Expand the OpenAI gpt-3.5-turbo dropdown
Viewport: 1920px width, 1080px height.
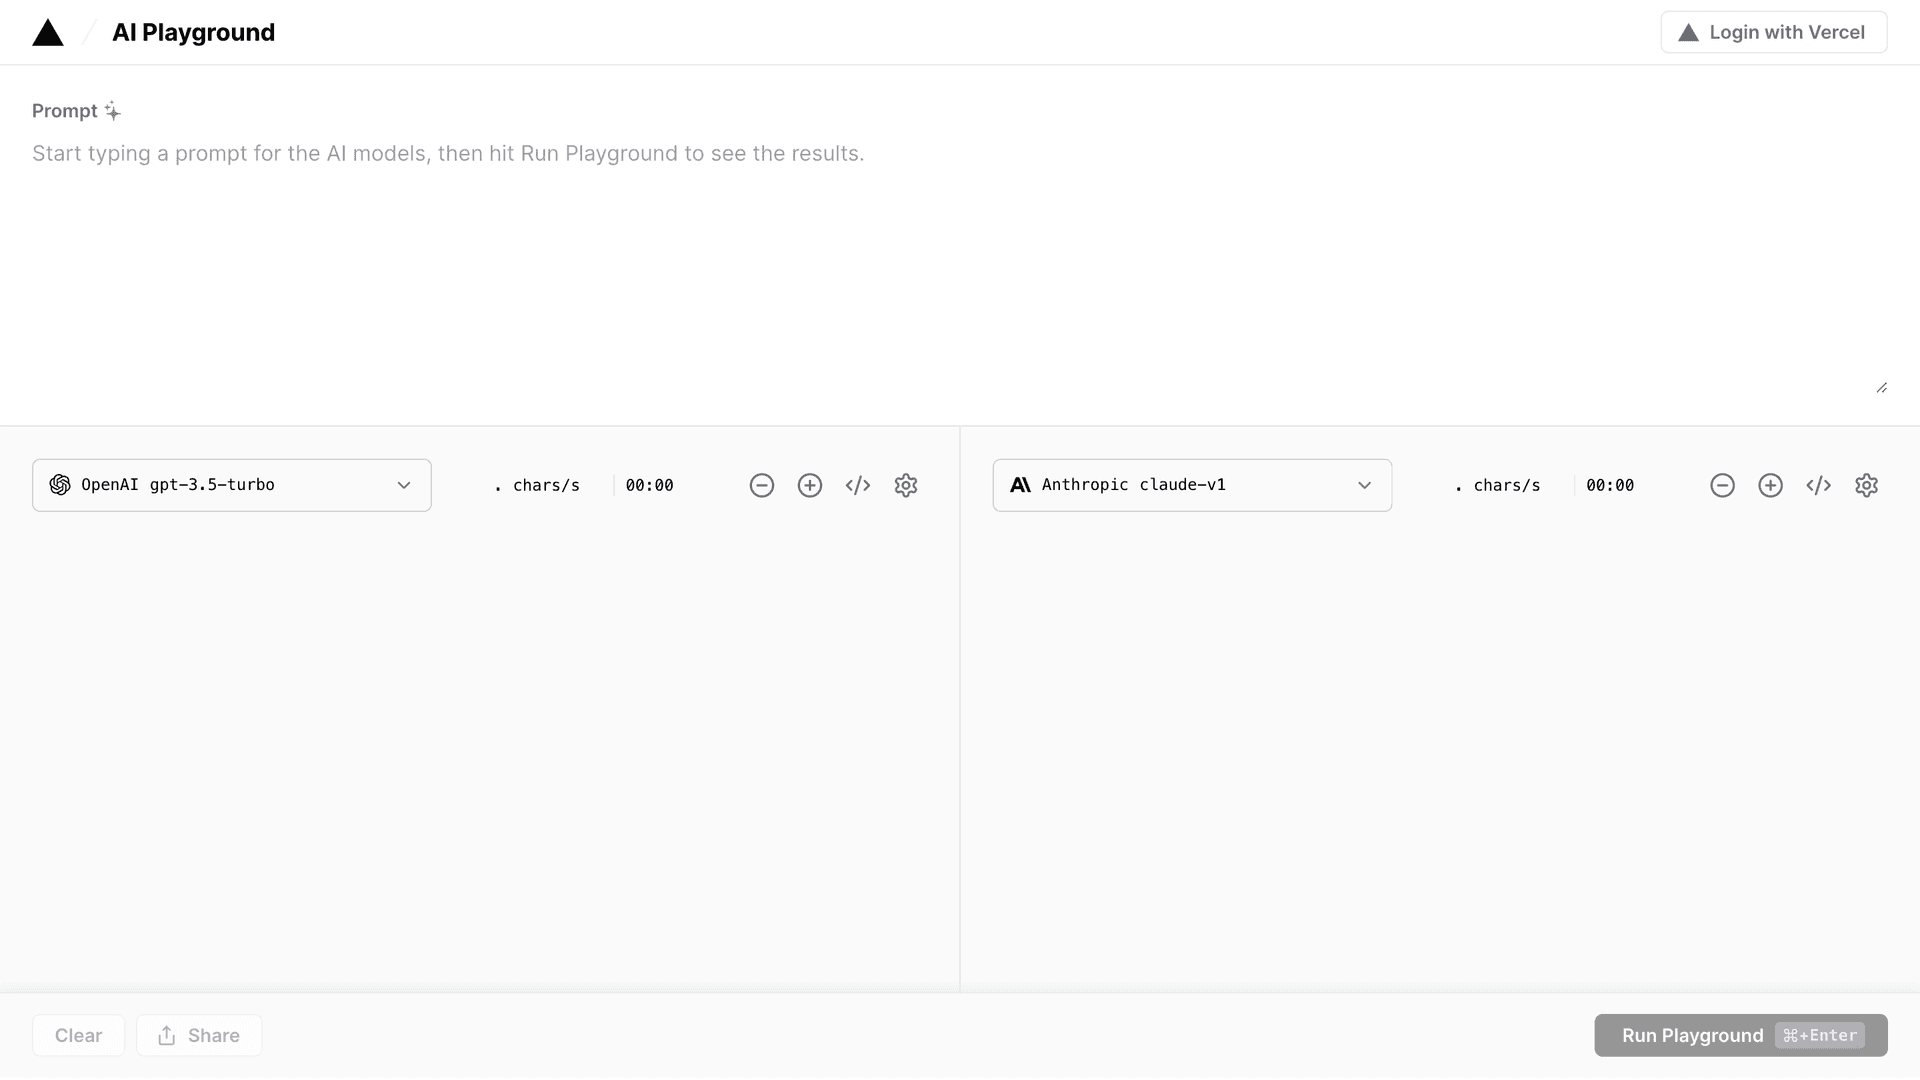pos(232,484)
